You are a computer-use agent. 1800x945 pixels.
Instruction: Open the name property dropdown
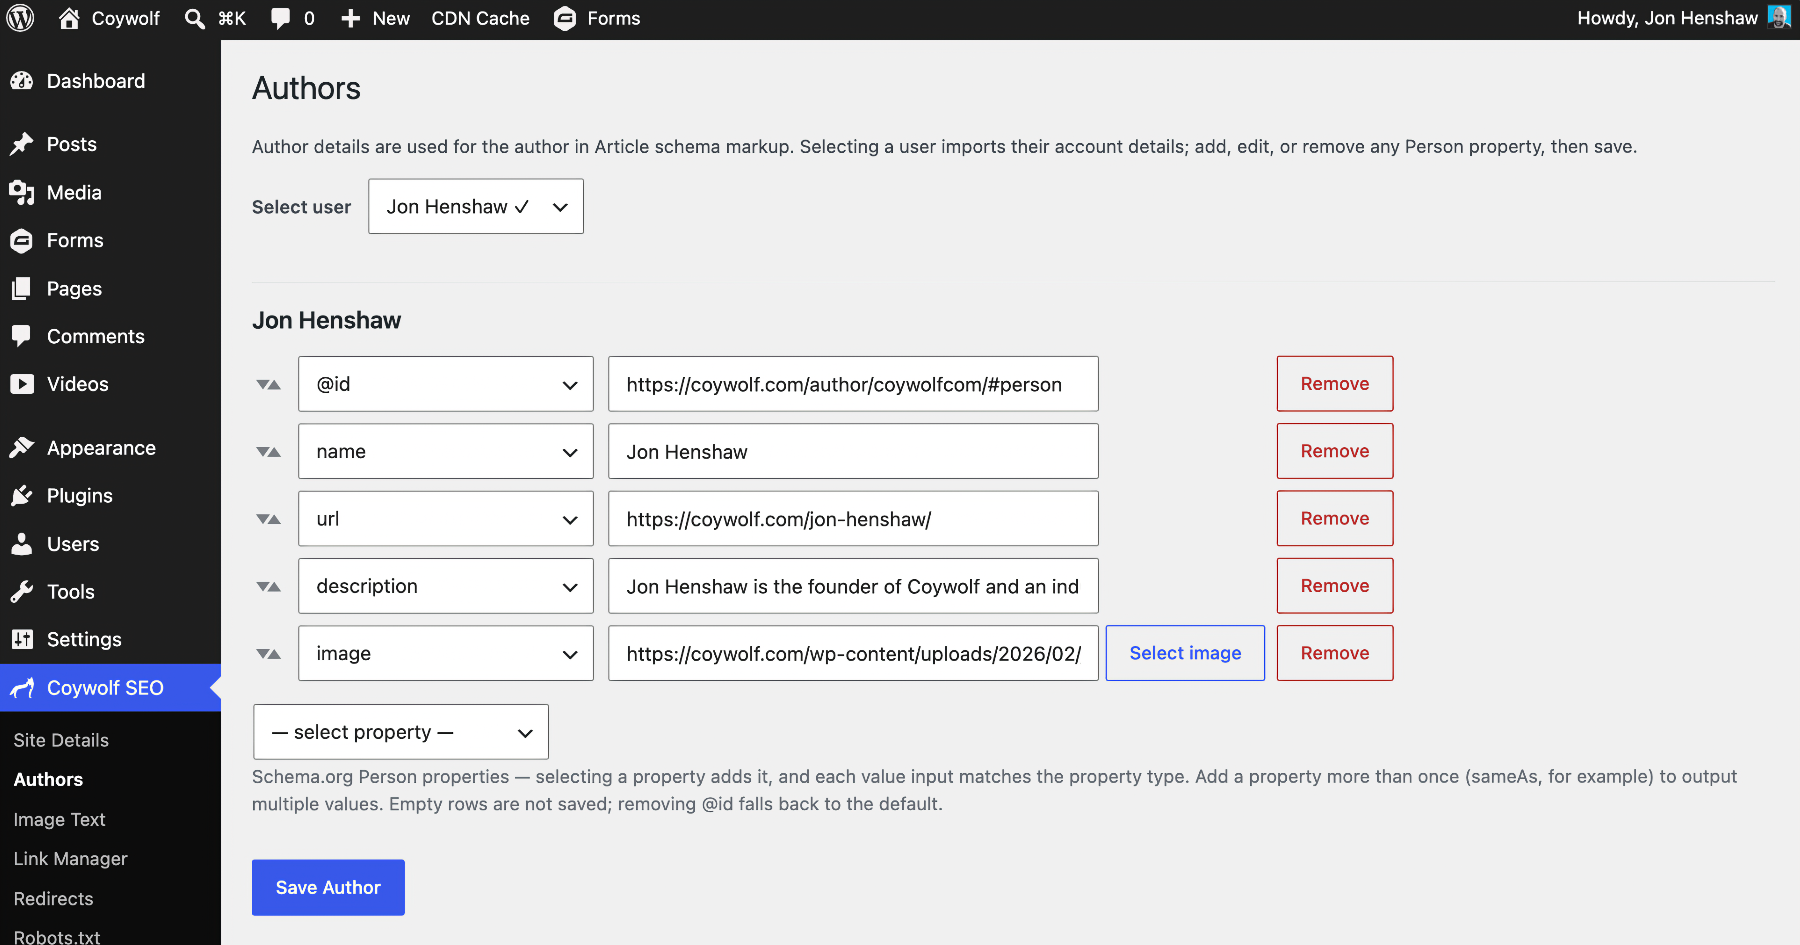coord(446,451)
